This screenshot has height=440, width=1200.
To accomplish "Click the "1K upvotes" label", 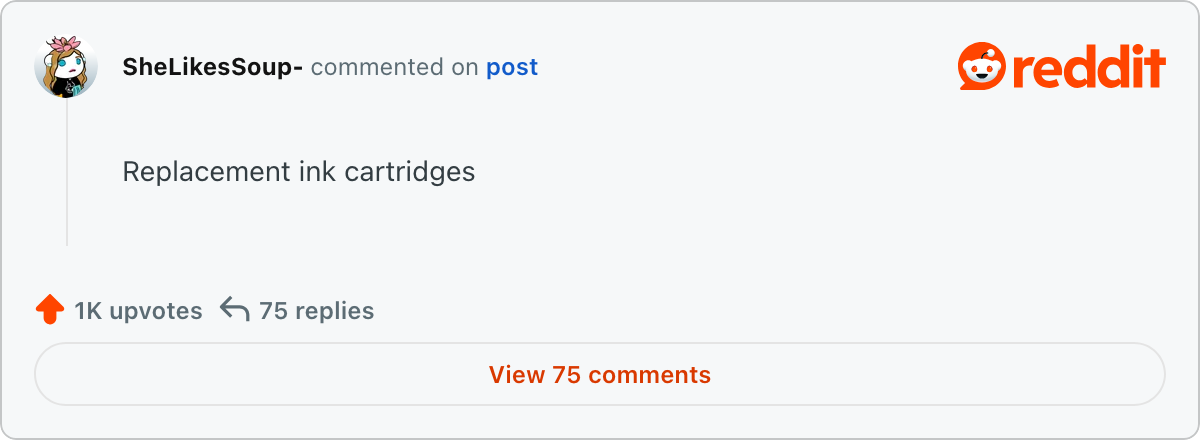I will coord(138,311).
